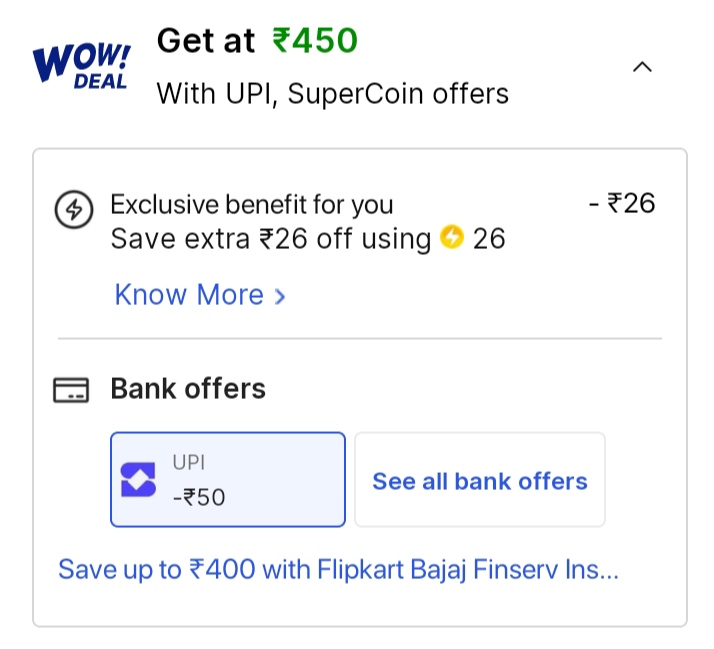
Task: Tap the Bank offers card icon
Action: [70, 390]
